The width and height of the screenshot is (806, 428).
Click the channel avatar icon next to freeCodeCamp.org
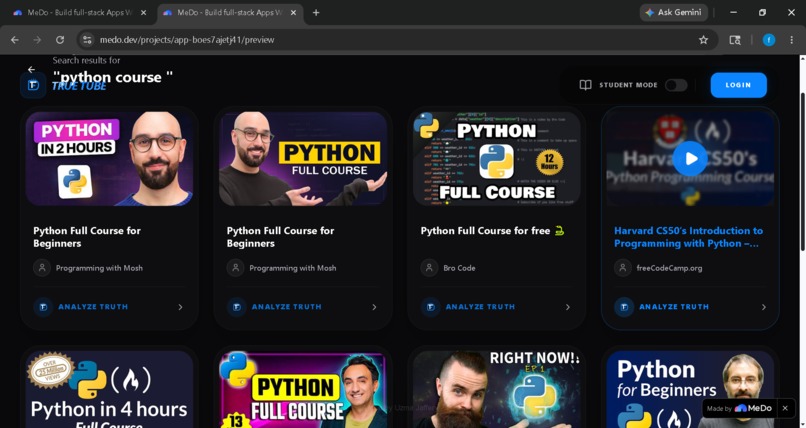tap(622, 268)
